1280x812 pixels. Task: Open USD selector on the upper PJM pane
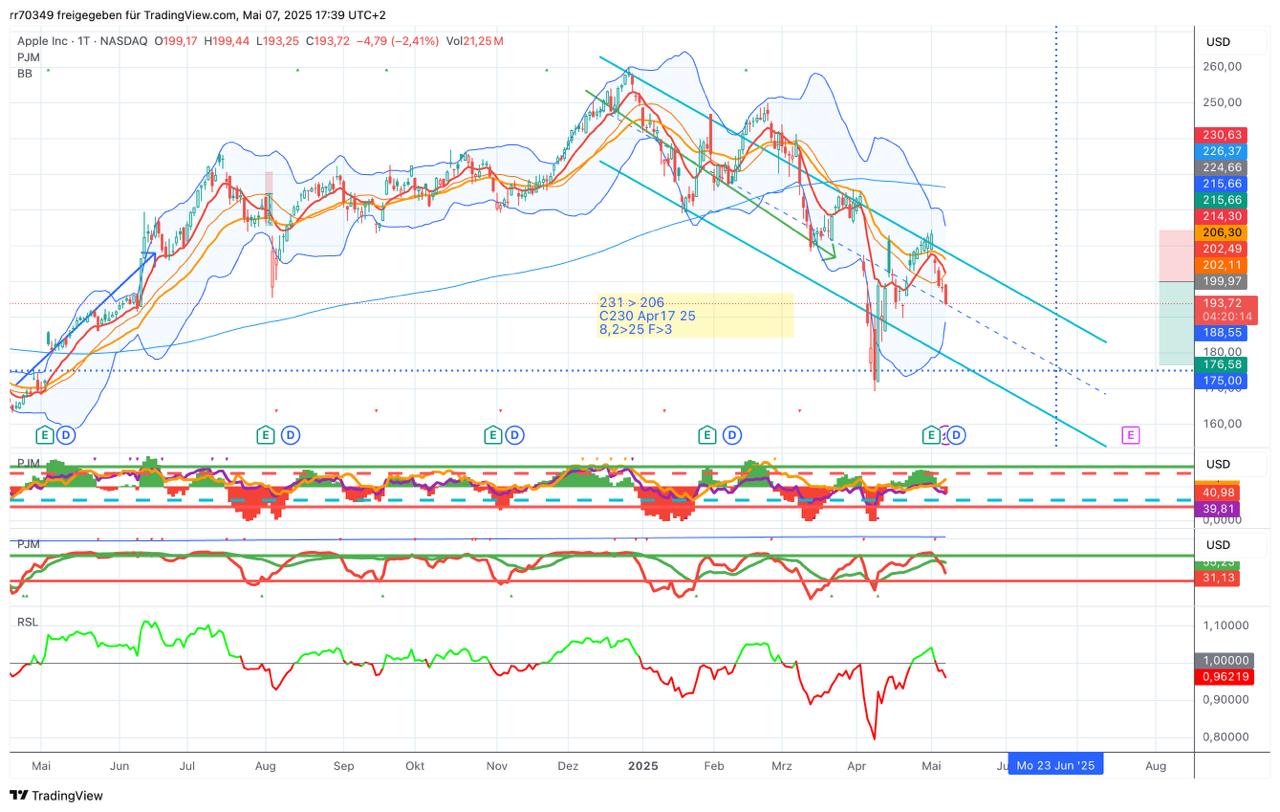(x=1217, y=464)
